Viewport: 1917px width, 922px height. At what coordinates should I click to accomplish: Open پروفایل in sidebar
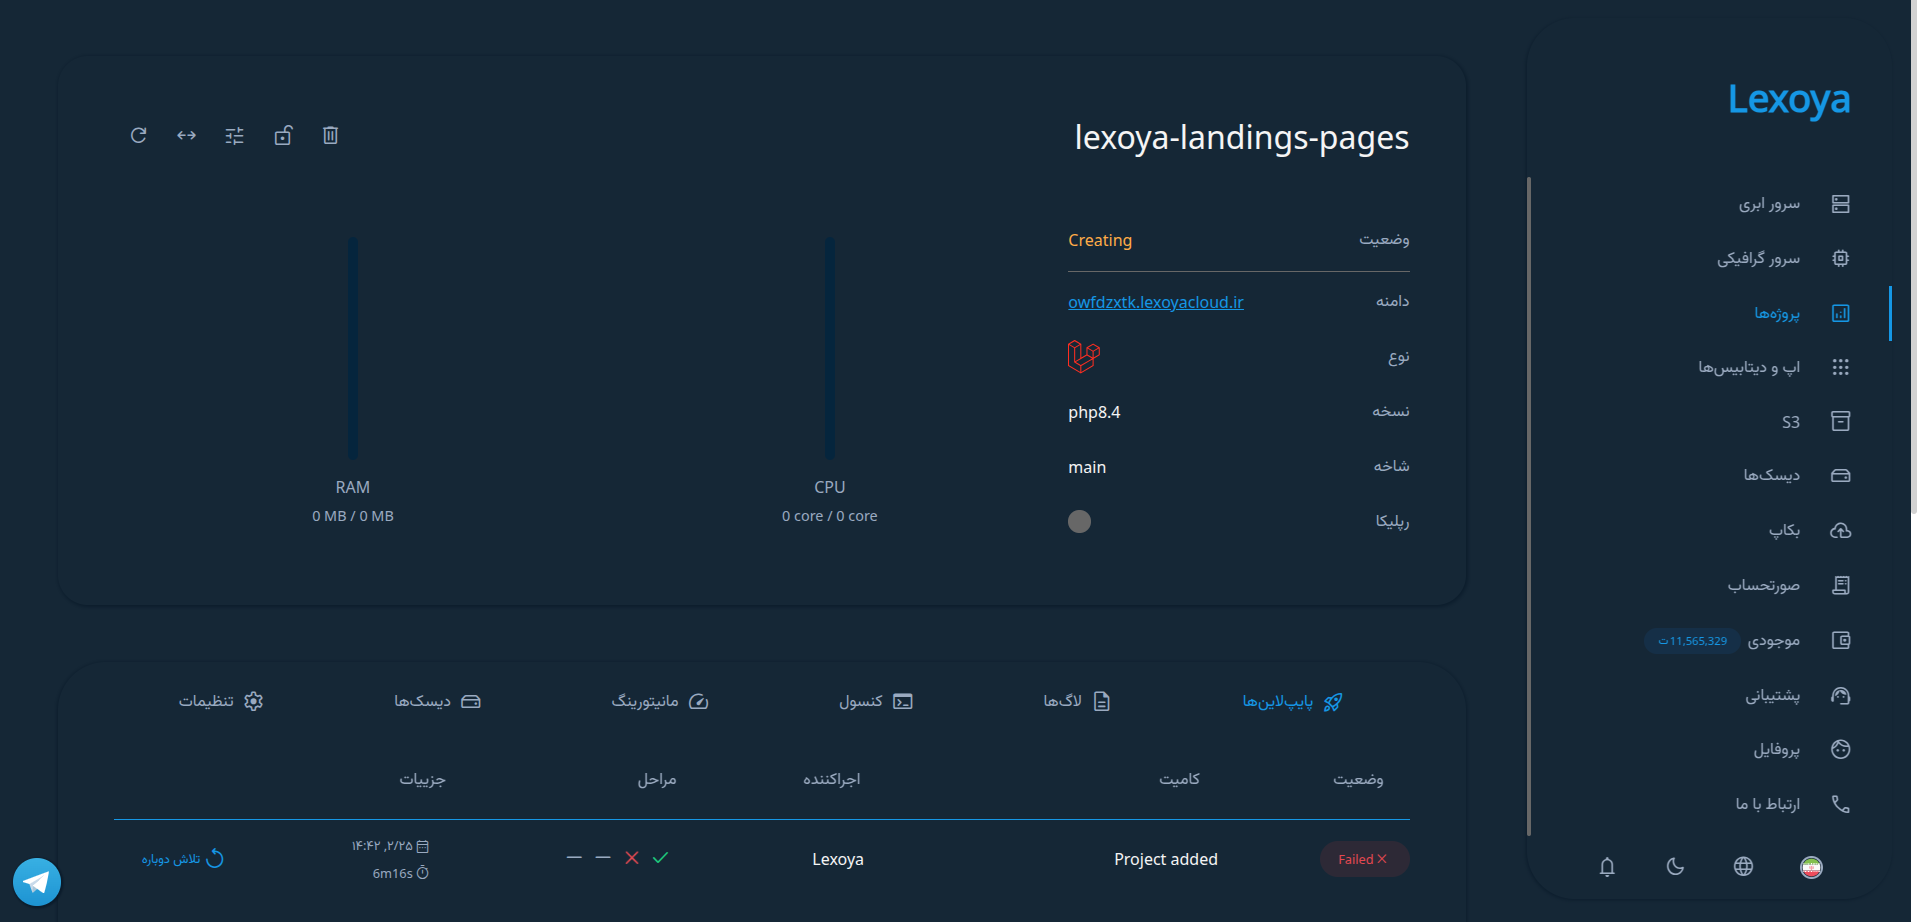point(1802,749)
